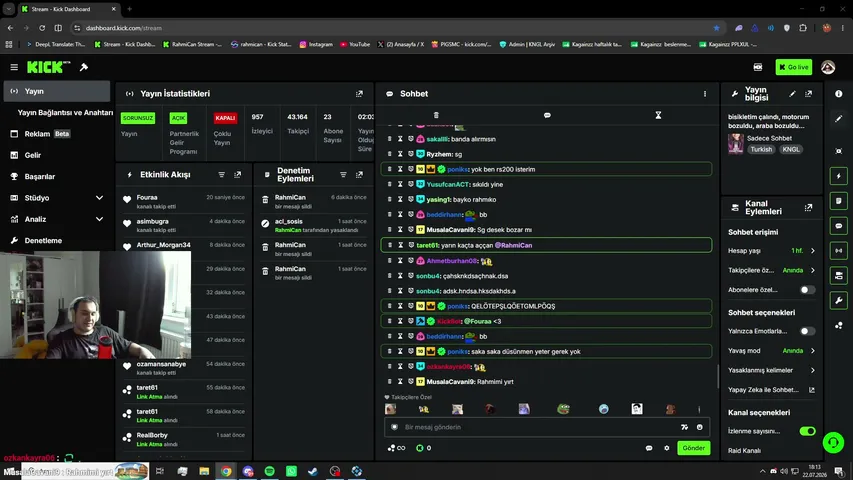Click the screen icon left of Go live
The height and width of the screenshot is (480, 853).
[758, 67]
